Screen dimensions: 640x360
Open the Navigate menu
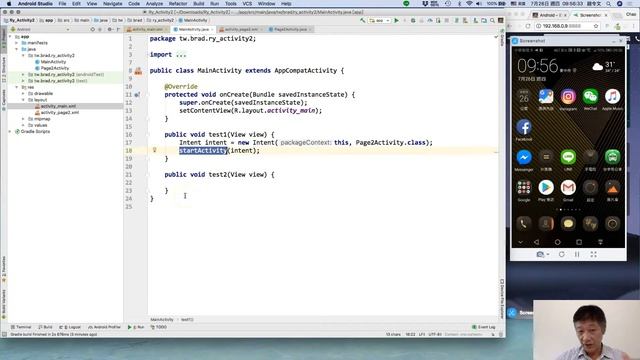pos(113,4)
